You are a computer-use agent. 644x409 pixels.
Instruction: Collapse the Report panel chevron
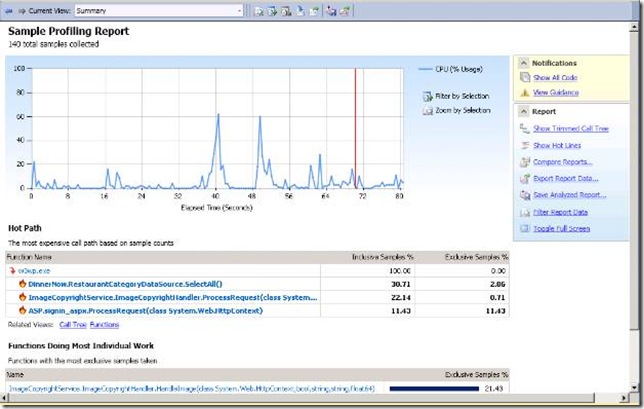point(523,111)
